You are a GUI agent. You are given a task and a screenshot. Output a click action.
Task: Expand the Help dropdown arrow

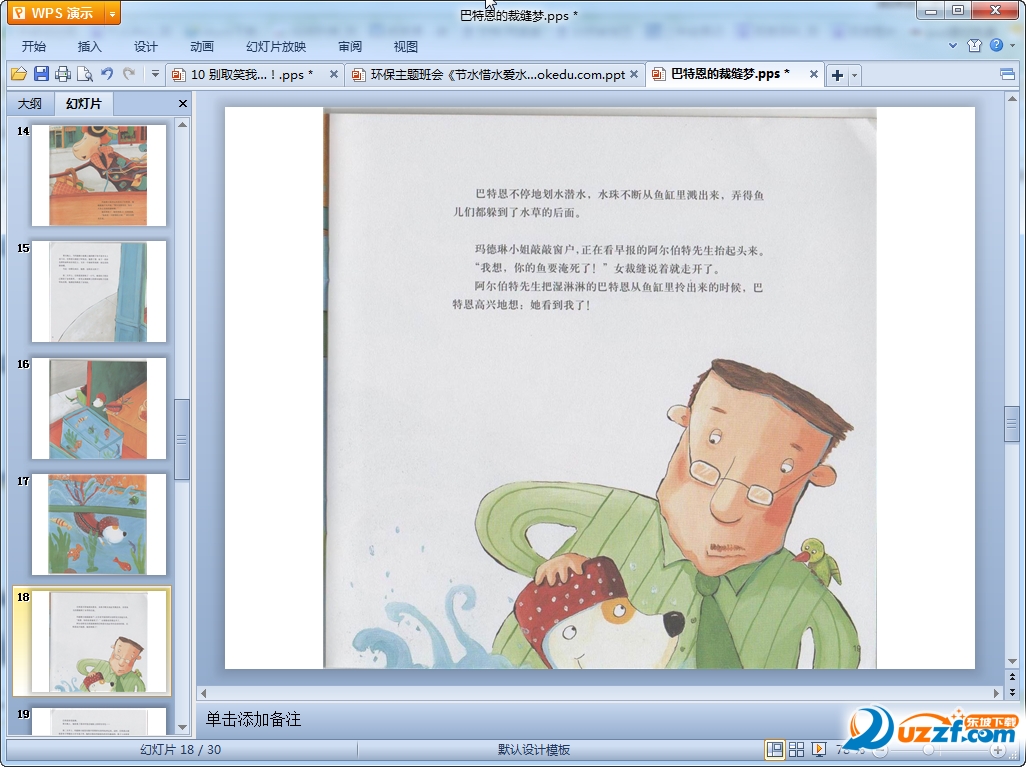[1012, 45]
